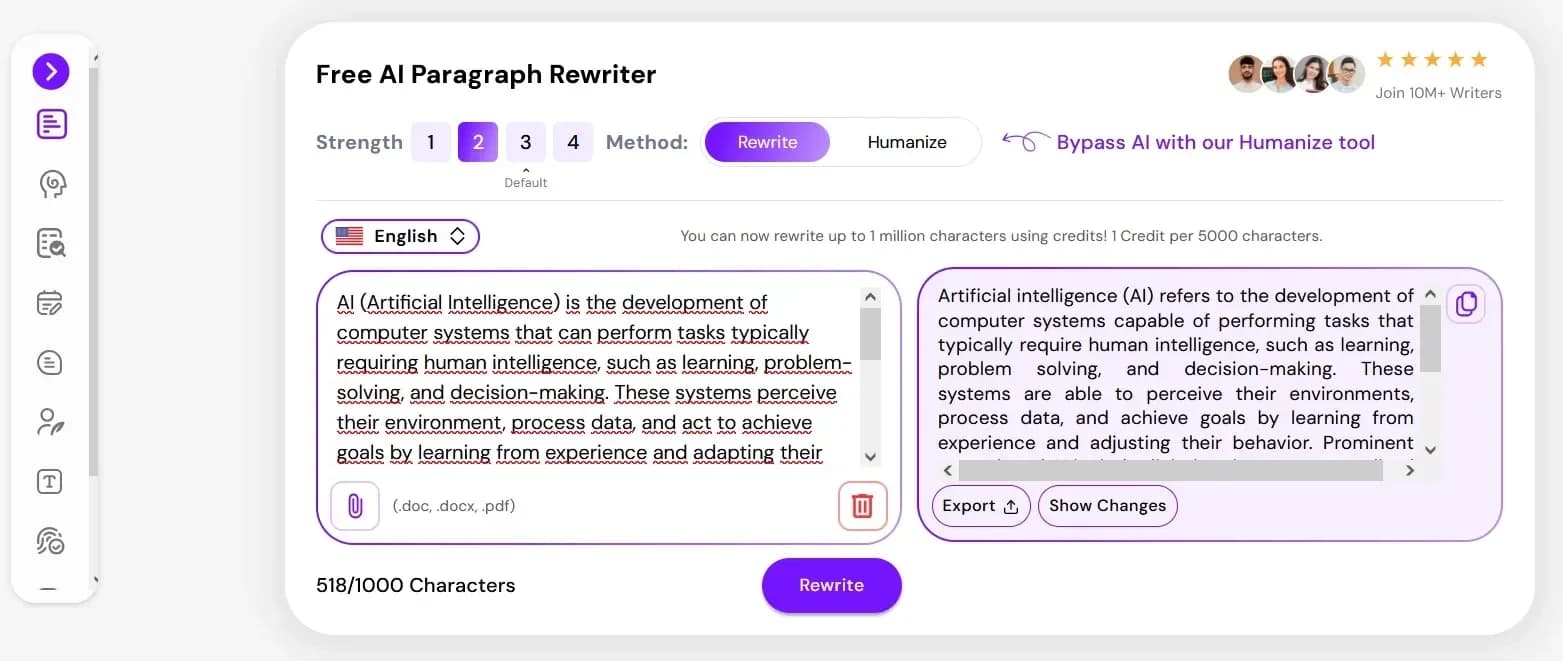This screenshot has width=1563, height=661.
Task: Select the Paragraph Rewriter icon in the sidebar
Action: tap(51, 123)
